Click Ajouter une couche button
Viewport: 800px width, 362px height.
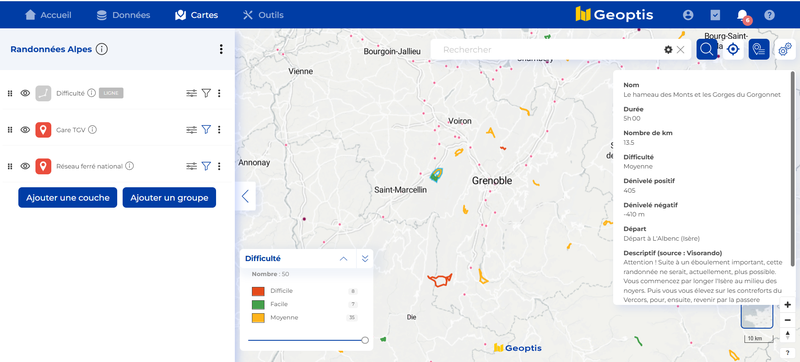tap(68, 198)
